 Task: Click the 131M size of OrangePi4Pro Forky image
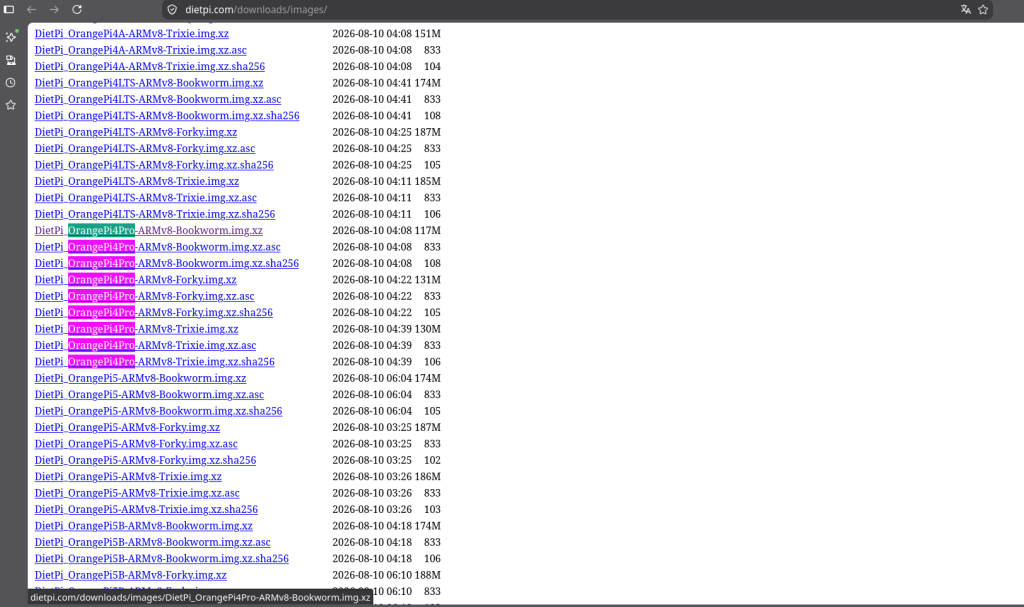(x=428, y=280)
